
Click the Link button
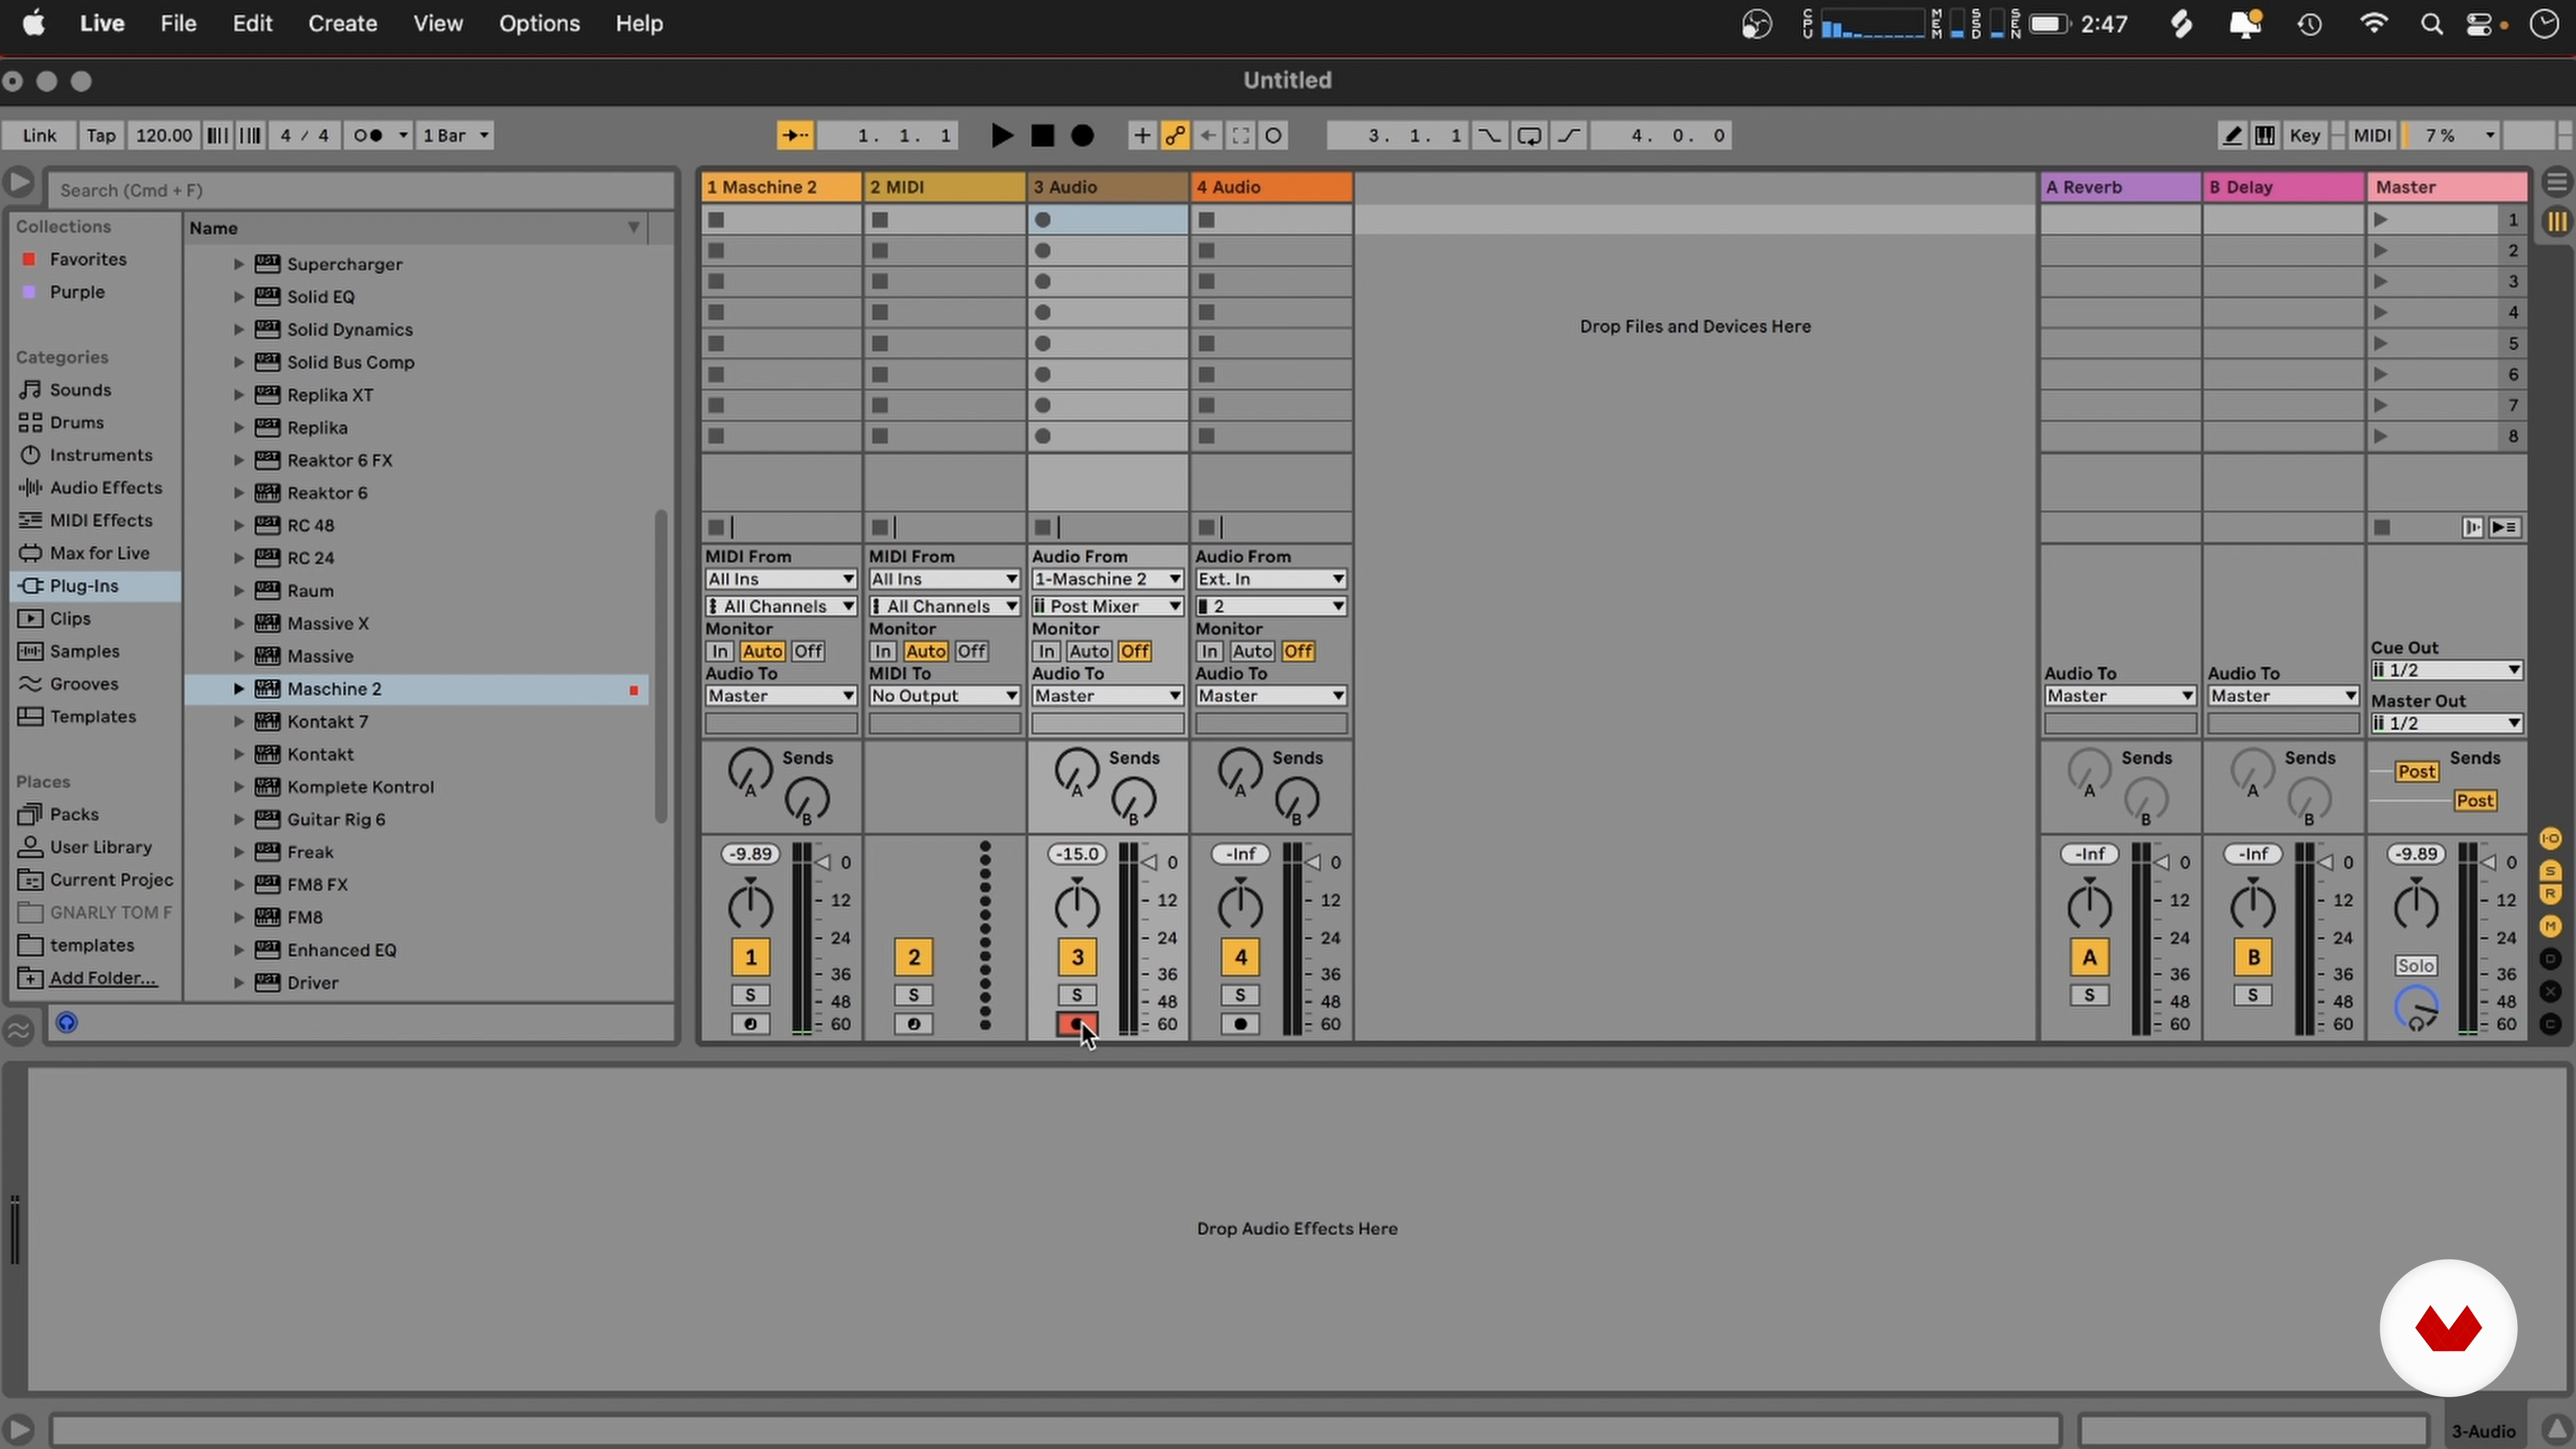pyautogui.click(x=39, y=135)
